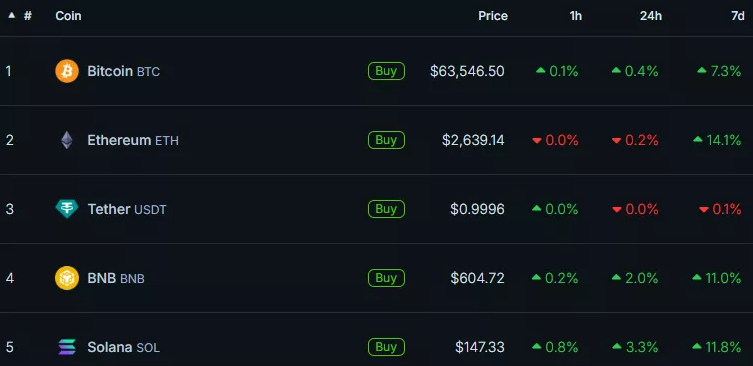Click the Buy button for BNB
This screenshot has width=753, height=366.
click(x=386, y=278)
